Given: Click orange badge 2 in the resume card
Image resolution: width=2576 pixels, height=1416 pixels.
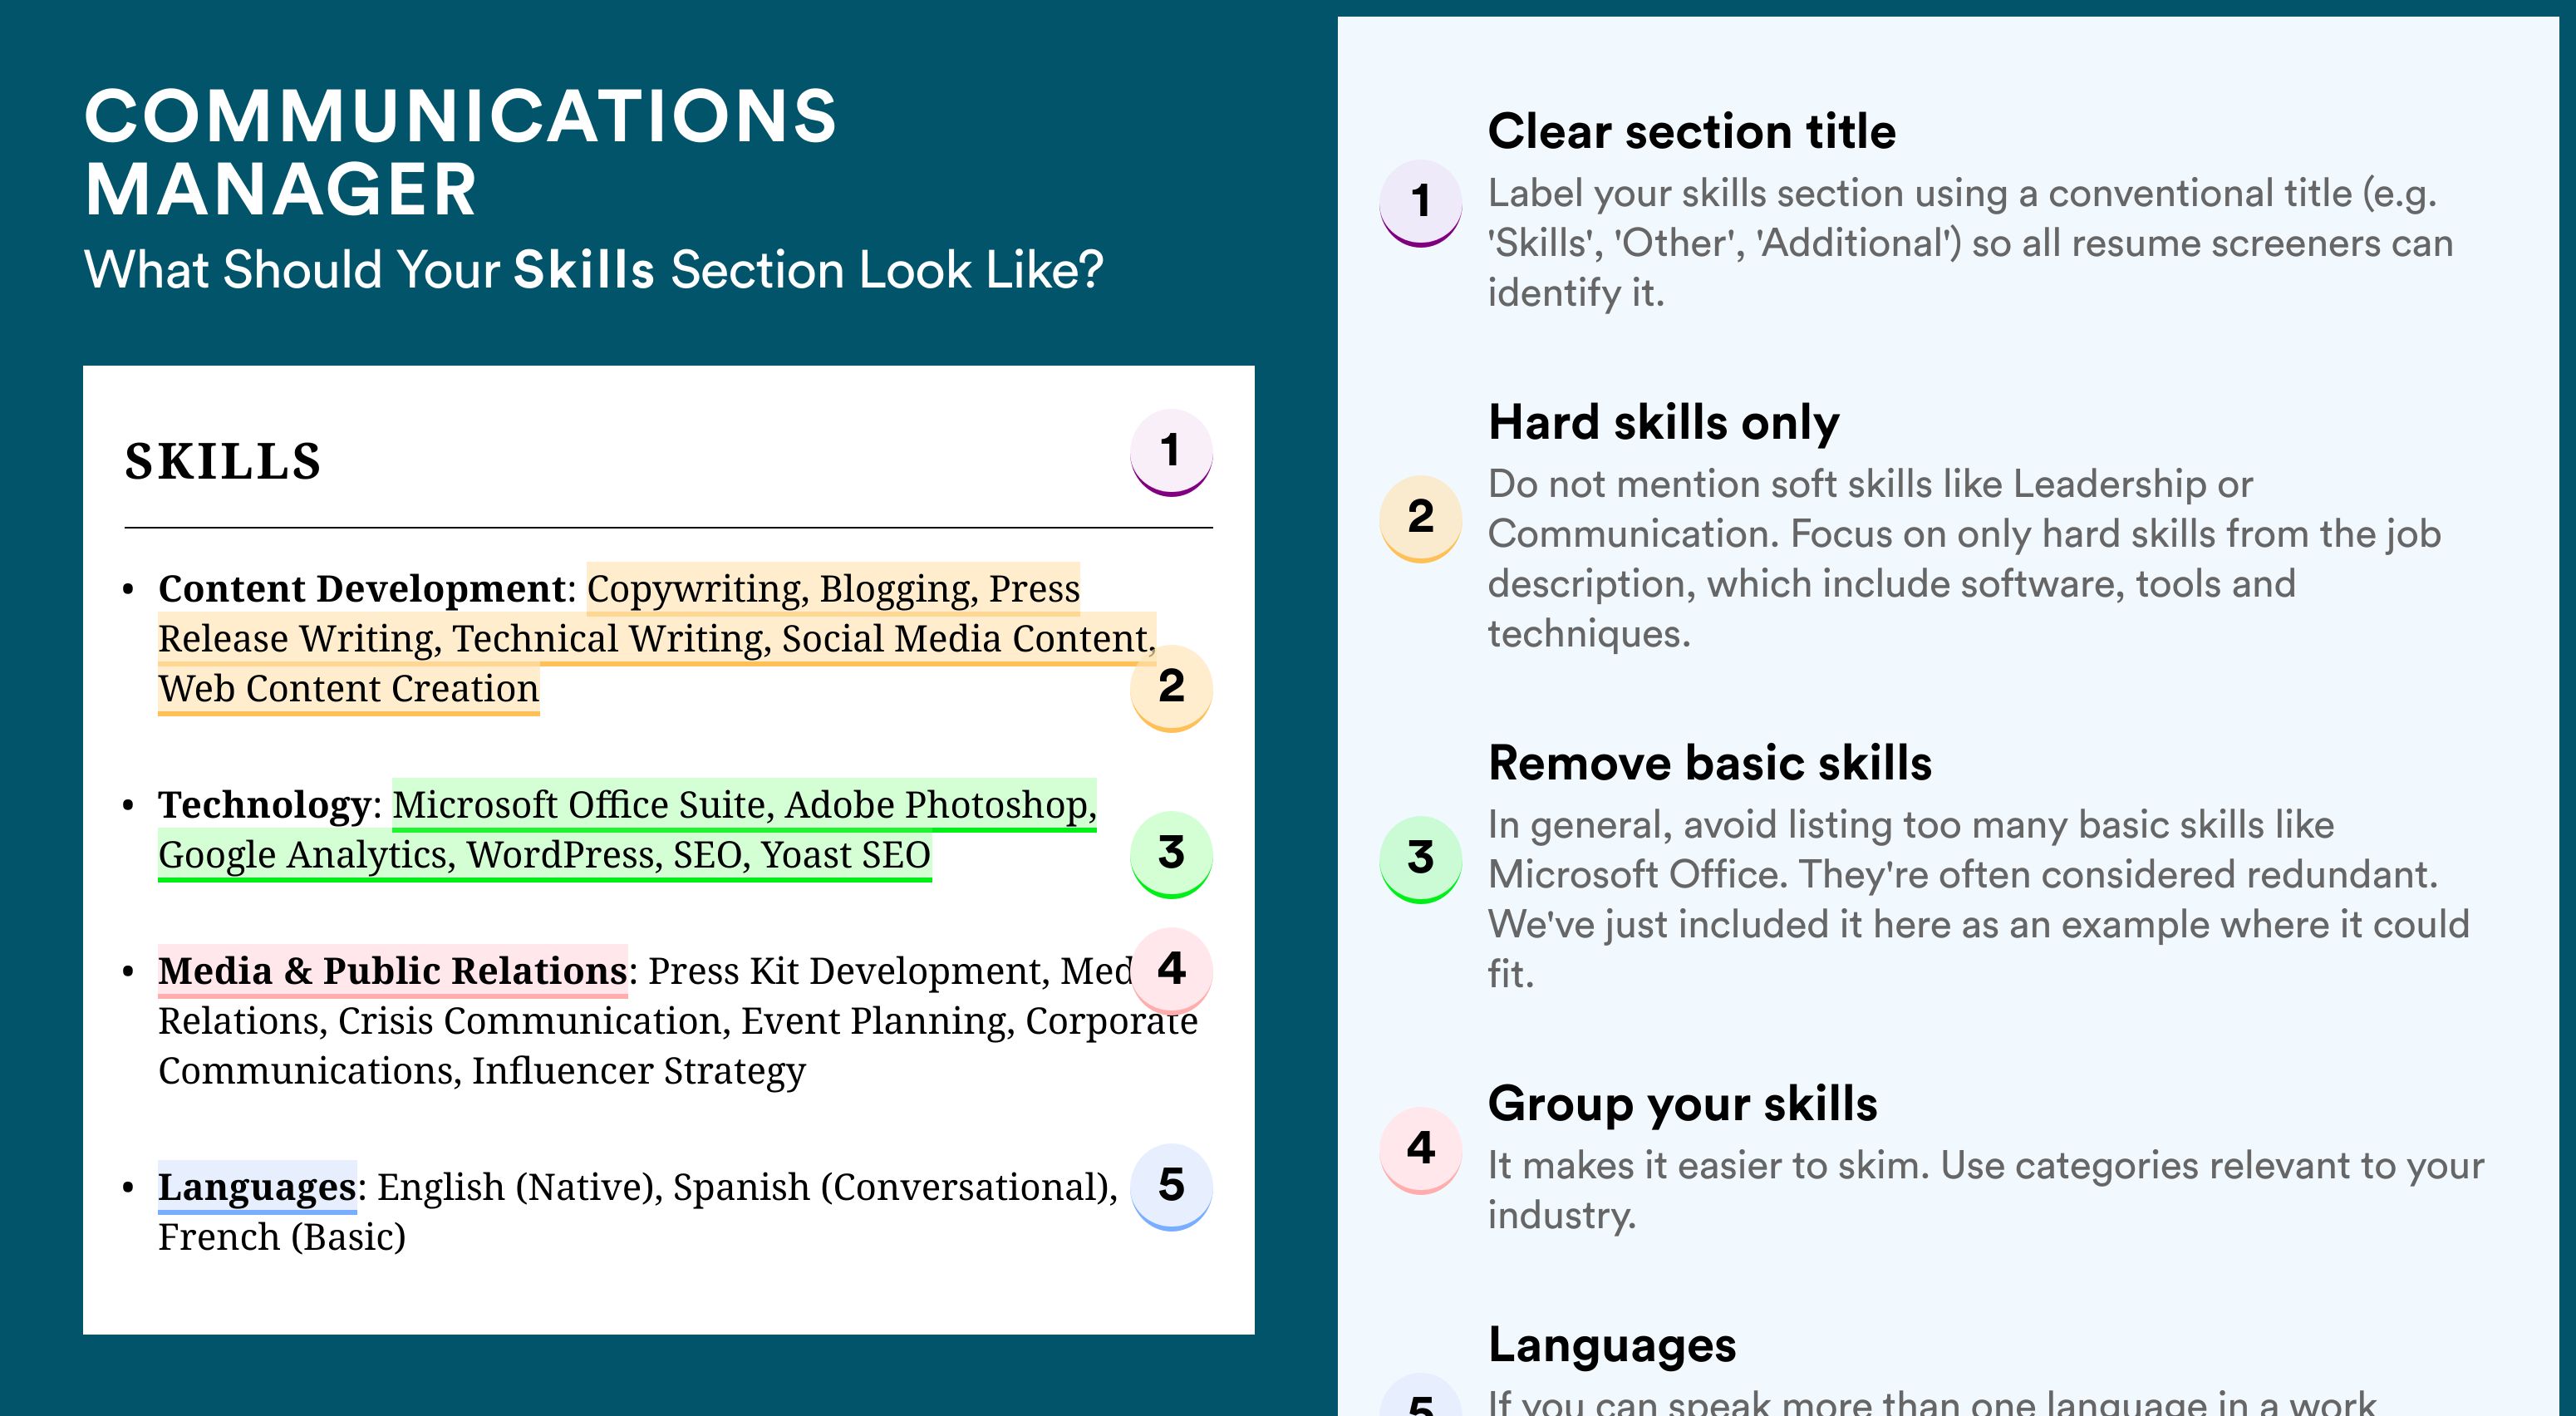Looking at the screenshot, I should coord(1171,688).
